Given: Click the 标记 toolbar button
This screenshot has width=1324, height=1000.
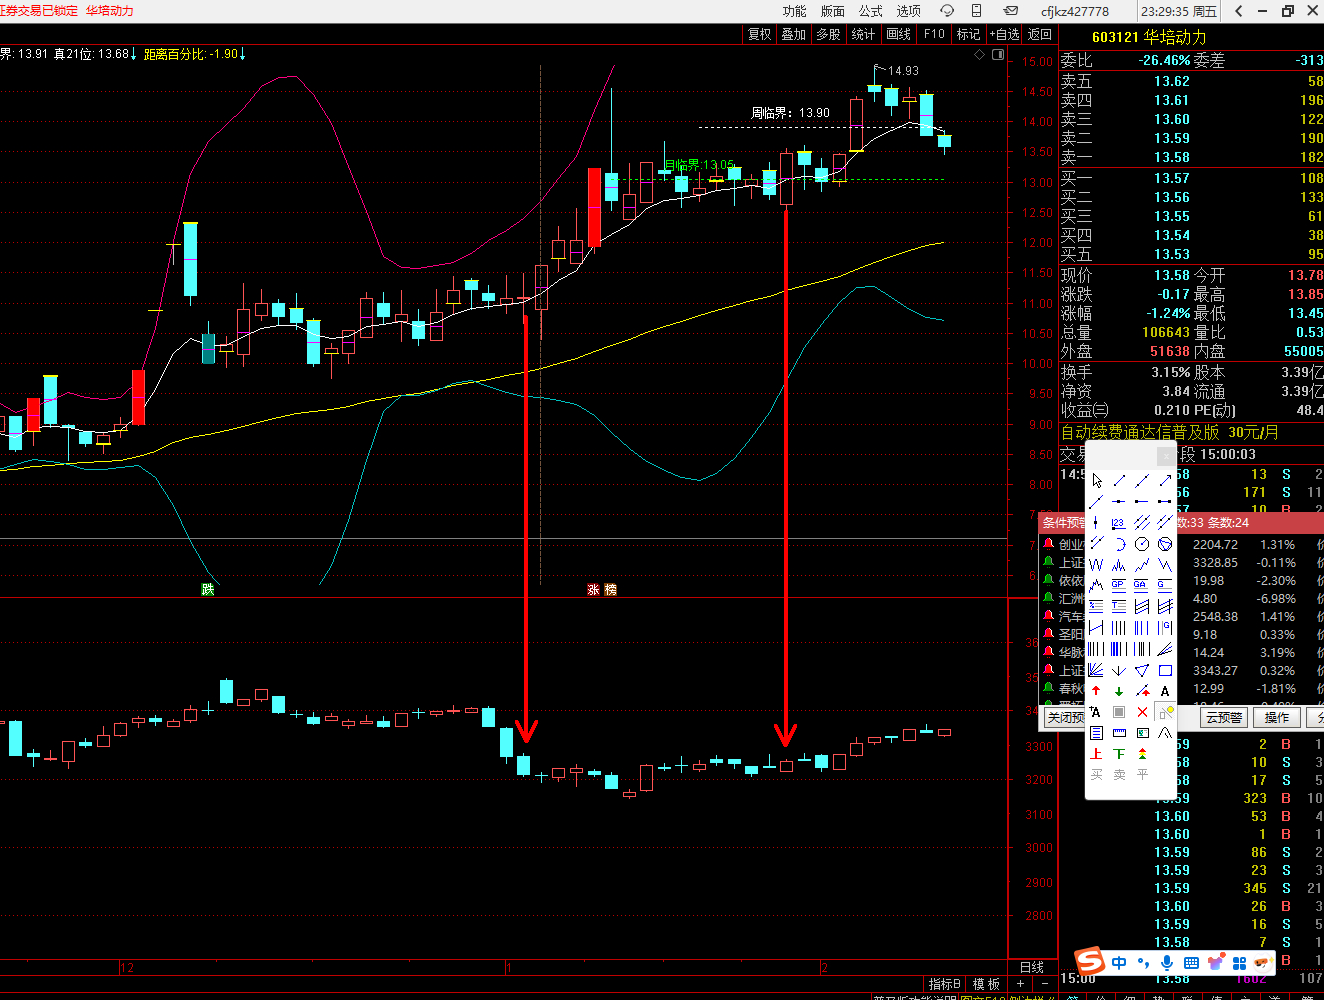Looking at the screenshot, I should [969, 34].
